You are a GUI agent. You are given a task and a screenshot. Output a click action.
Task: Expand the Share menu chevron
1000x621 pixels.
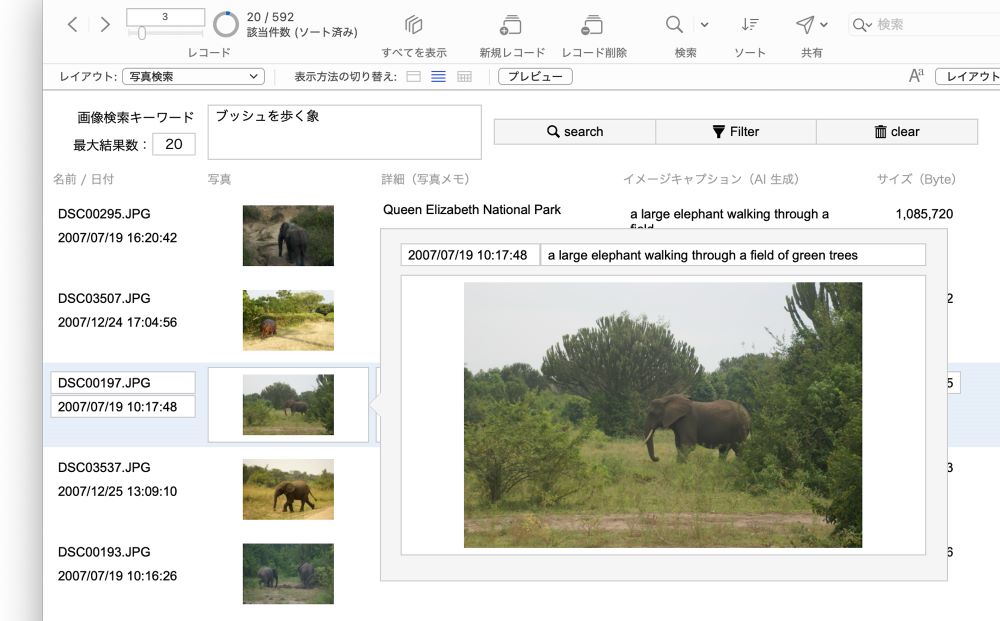coord(824,25)
